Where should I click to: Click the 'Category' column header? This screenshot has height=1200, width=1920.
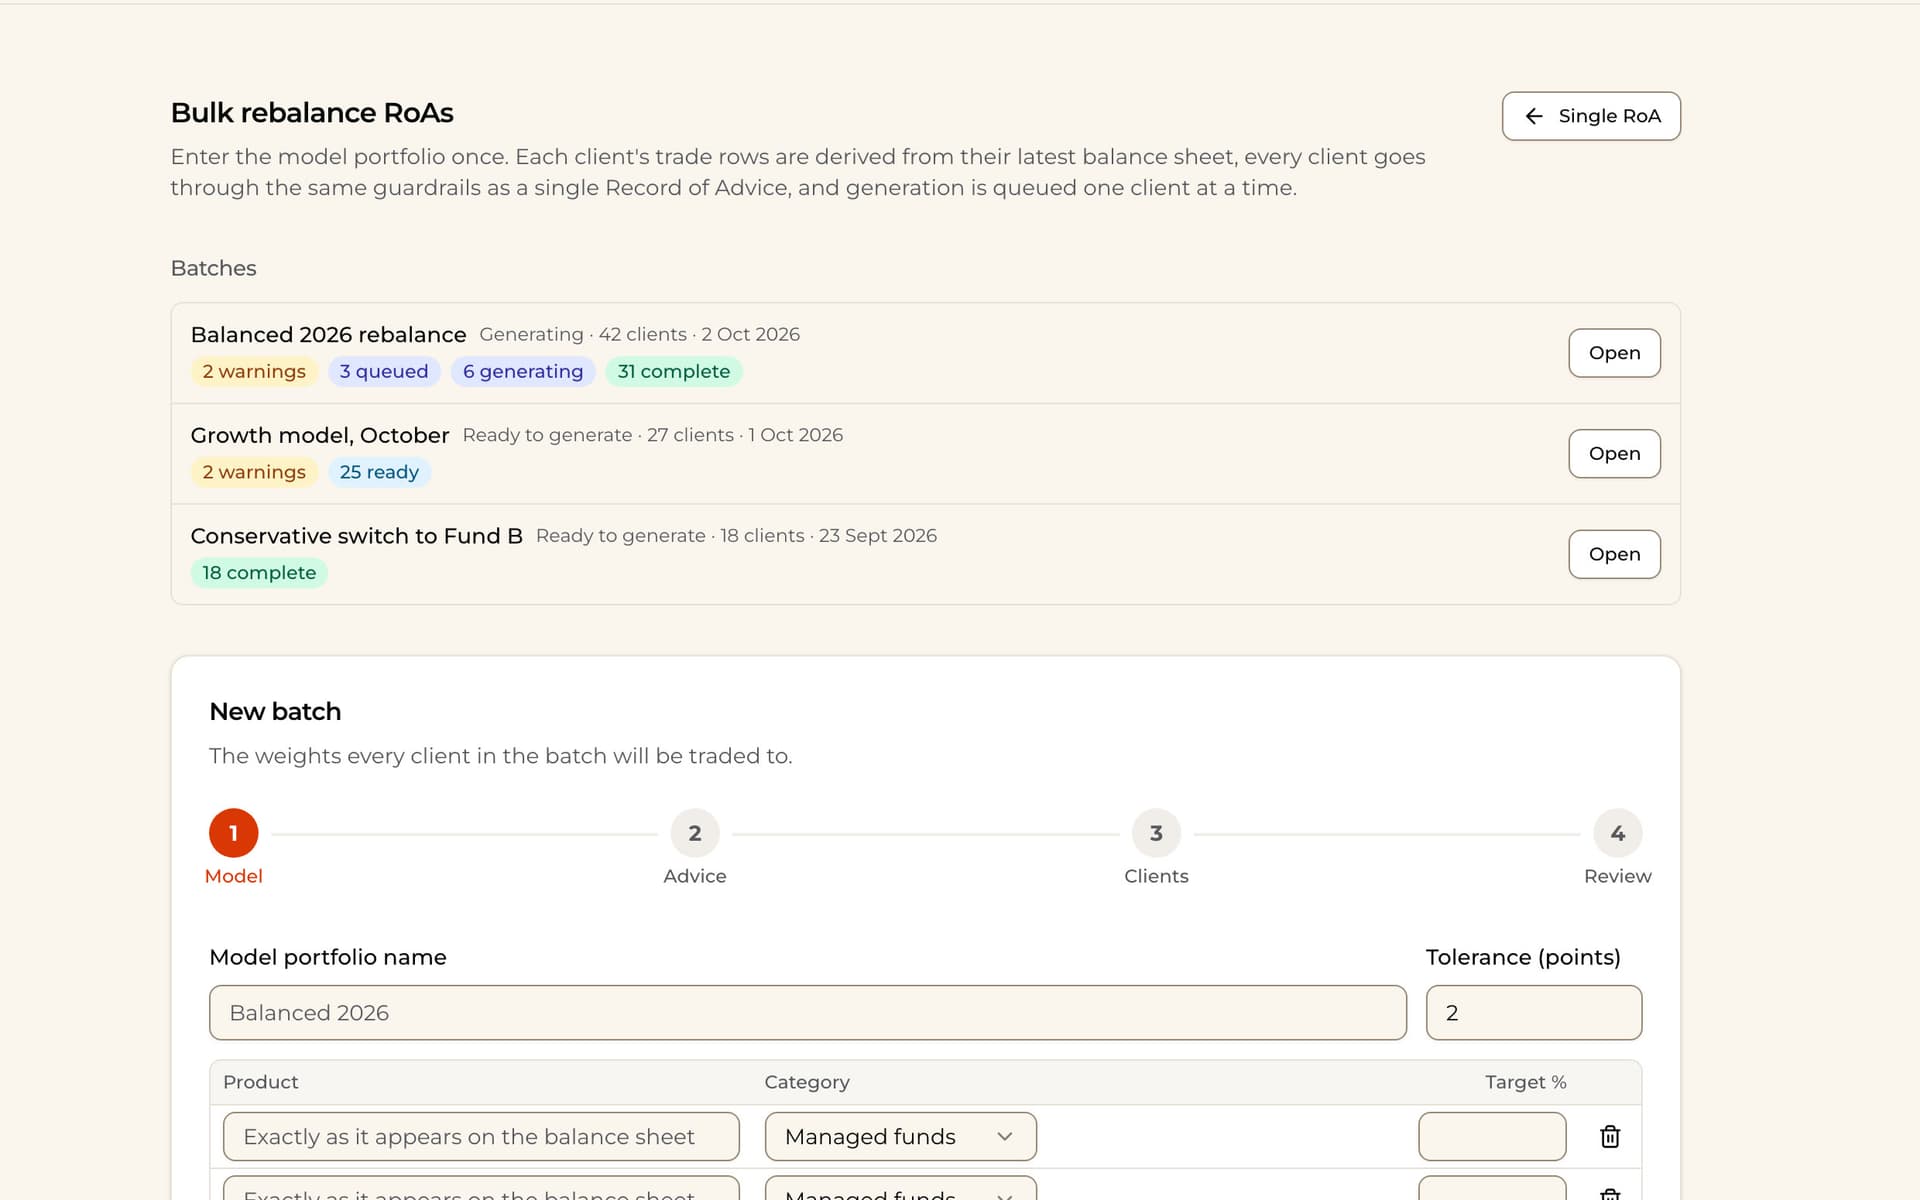(807, 1082)
